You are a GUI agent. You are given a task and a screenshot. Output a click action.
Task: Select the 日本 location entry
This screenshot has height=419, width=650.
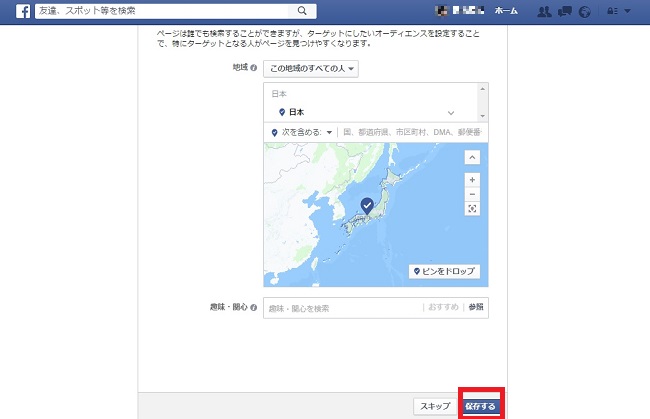pyautogui.click(x=371, y=112)
